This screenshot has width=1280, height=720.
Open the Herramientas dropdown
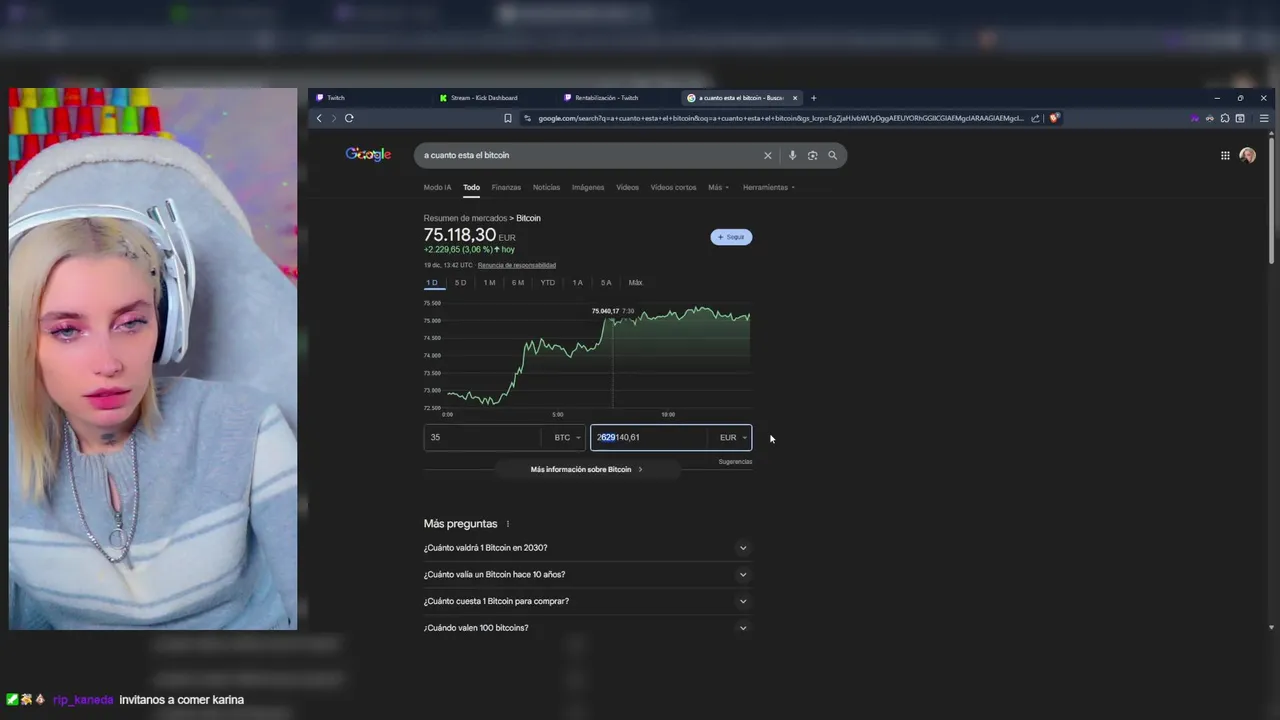pyautogui.click(x=768, y=187)
